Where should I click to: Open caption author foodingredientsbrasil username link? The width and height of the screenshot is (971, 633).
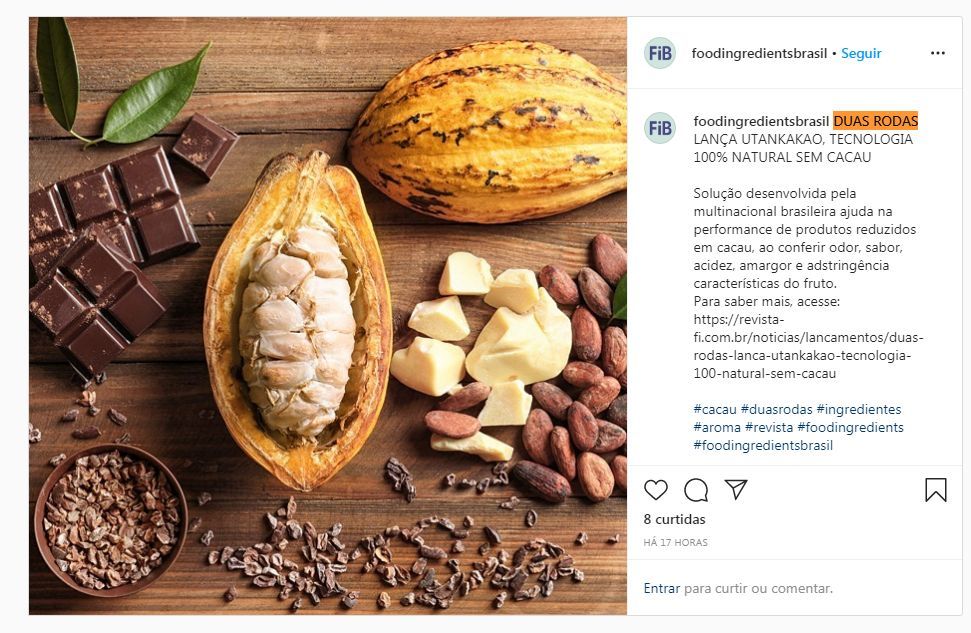[761, 121]
